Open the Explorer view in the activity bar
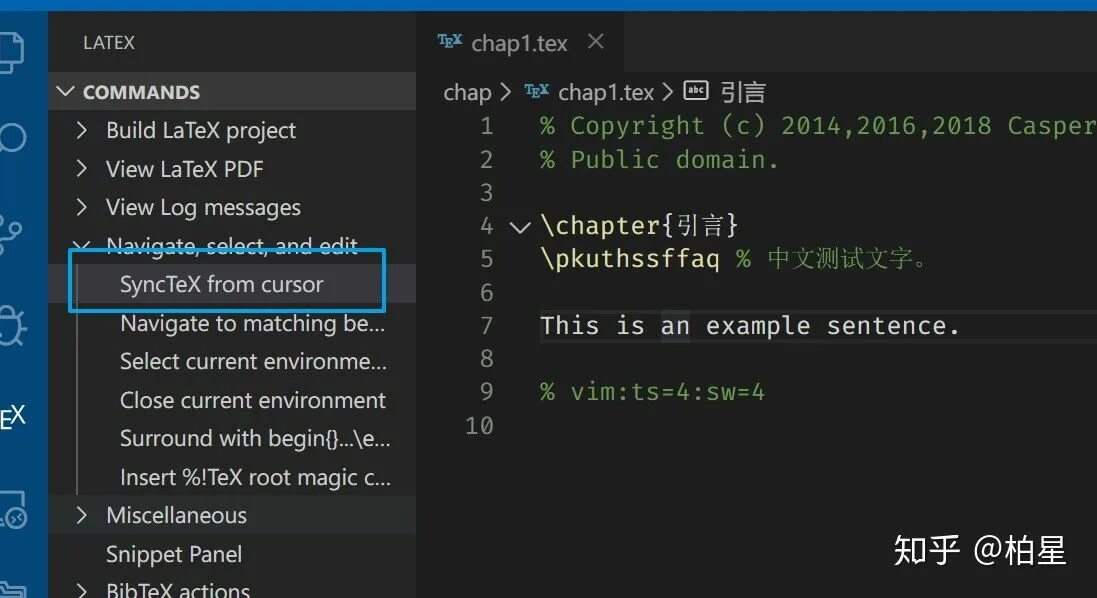 point(13,50)
